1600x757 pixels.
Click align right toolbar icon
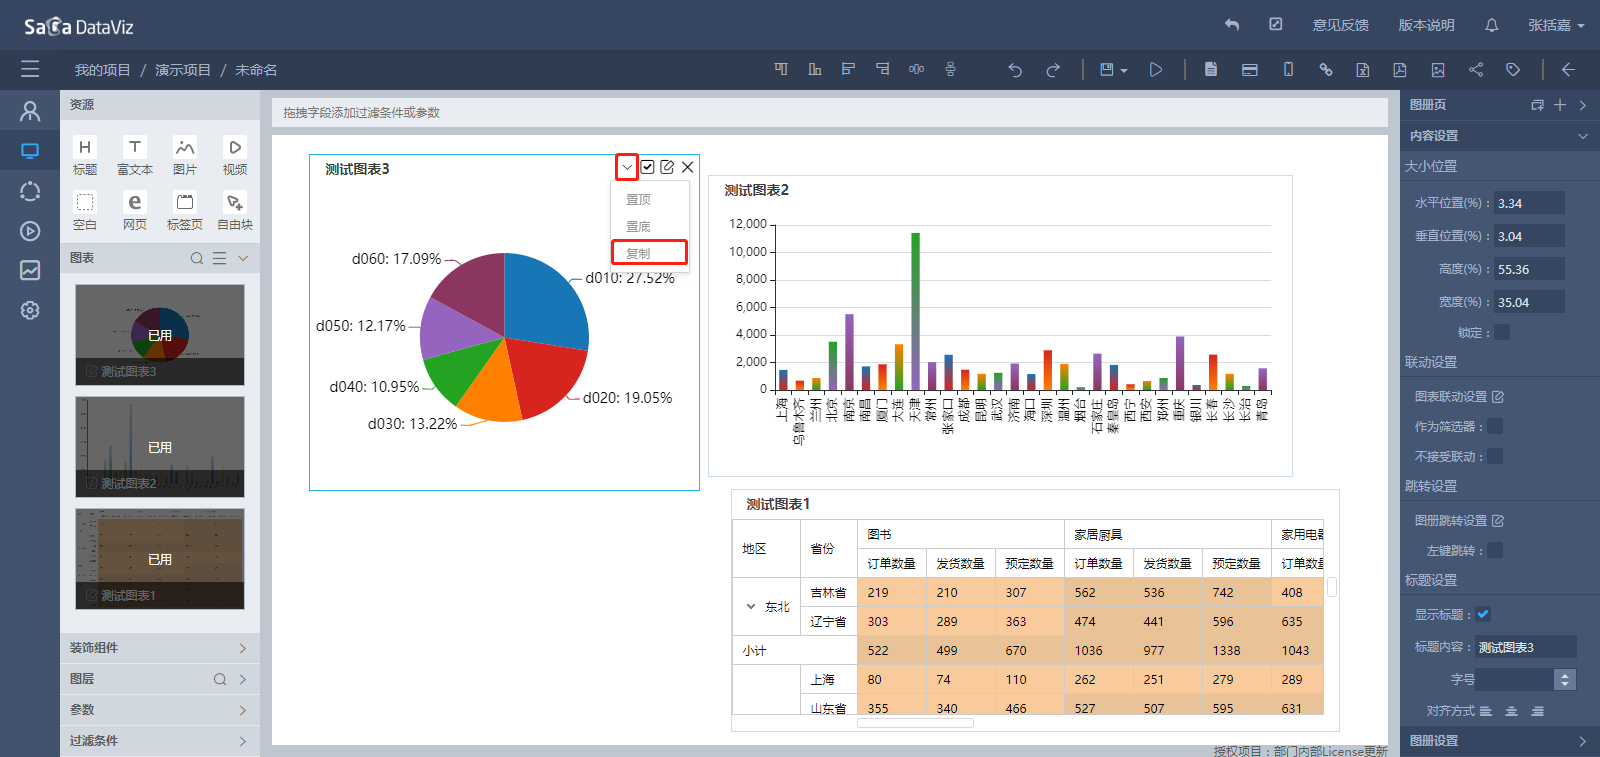pyautogui.click(x=882, y=69)
